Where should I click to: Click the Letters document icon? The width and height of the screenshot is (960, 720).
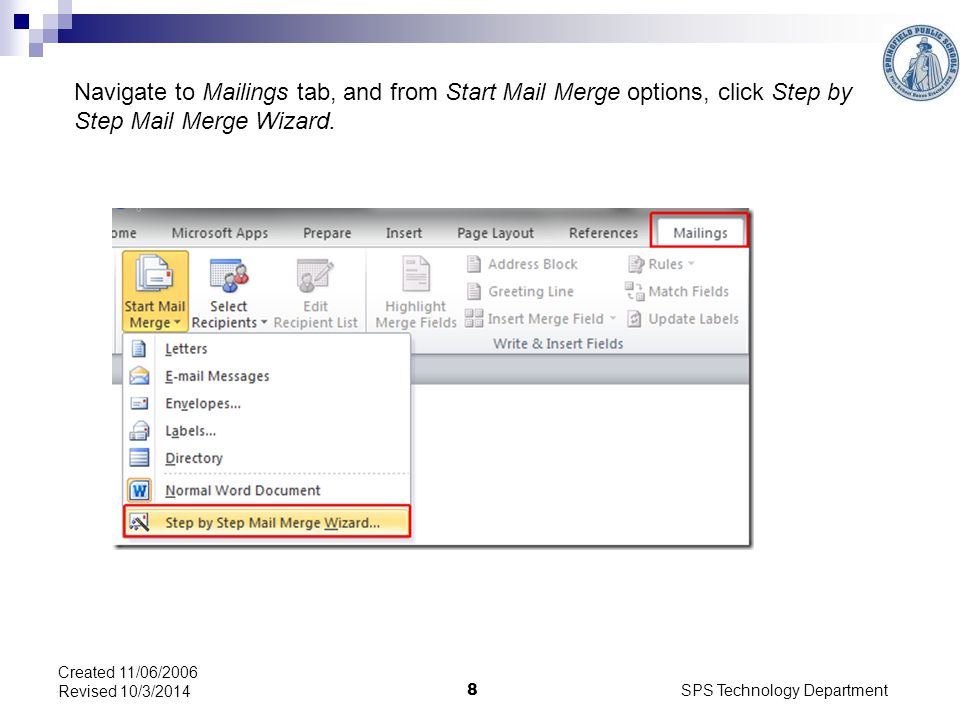point(139,348)
